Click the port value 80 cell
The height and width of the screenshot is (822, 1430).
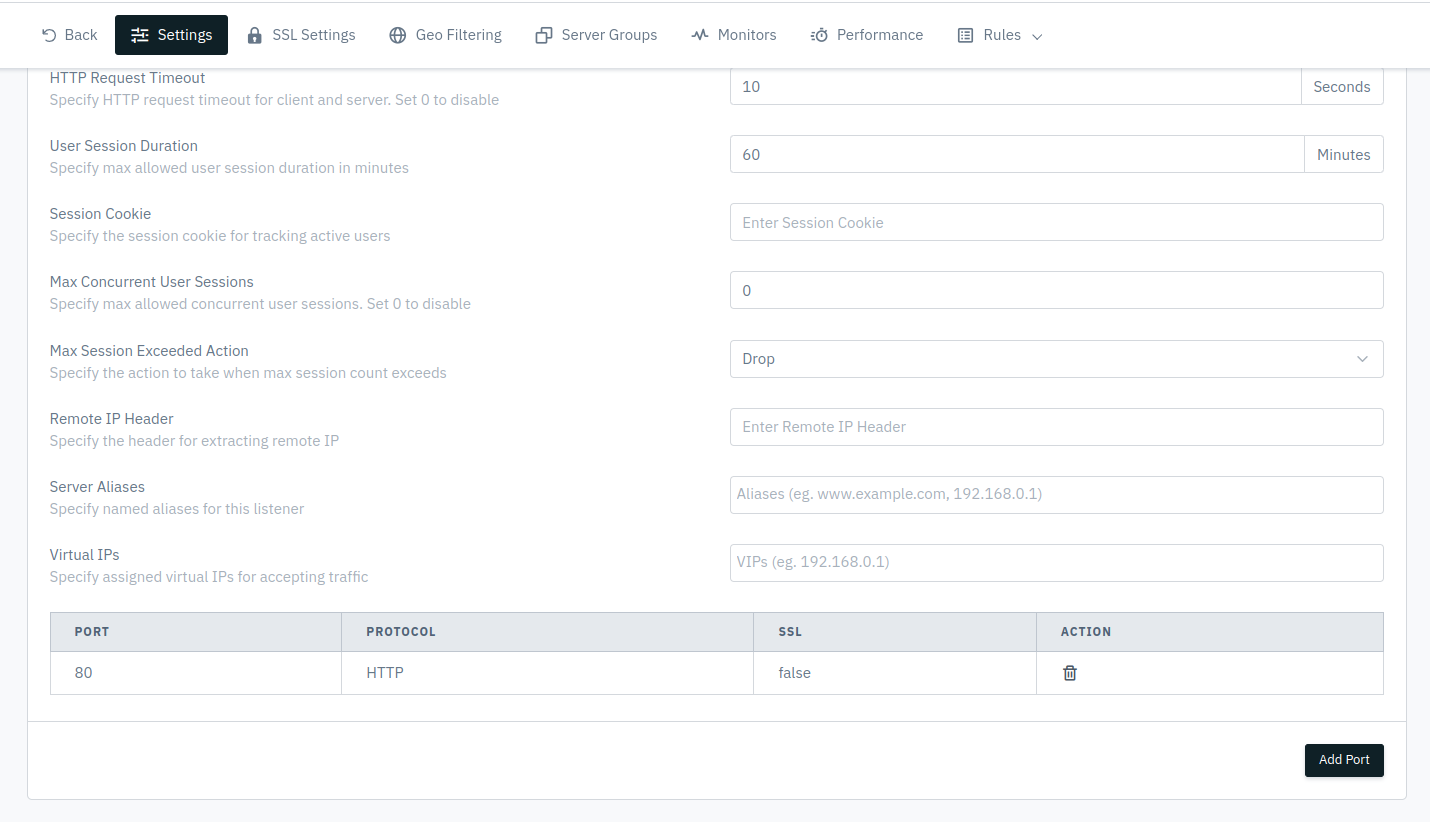(196, 673)
